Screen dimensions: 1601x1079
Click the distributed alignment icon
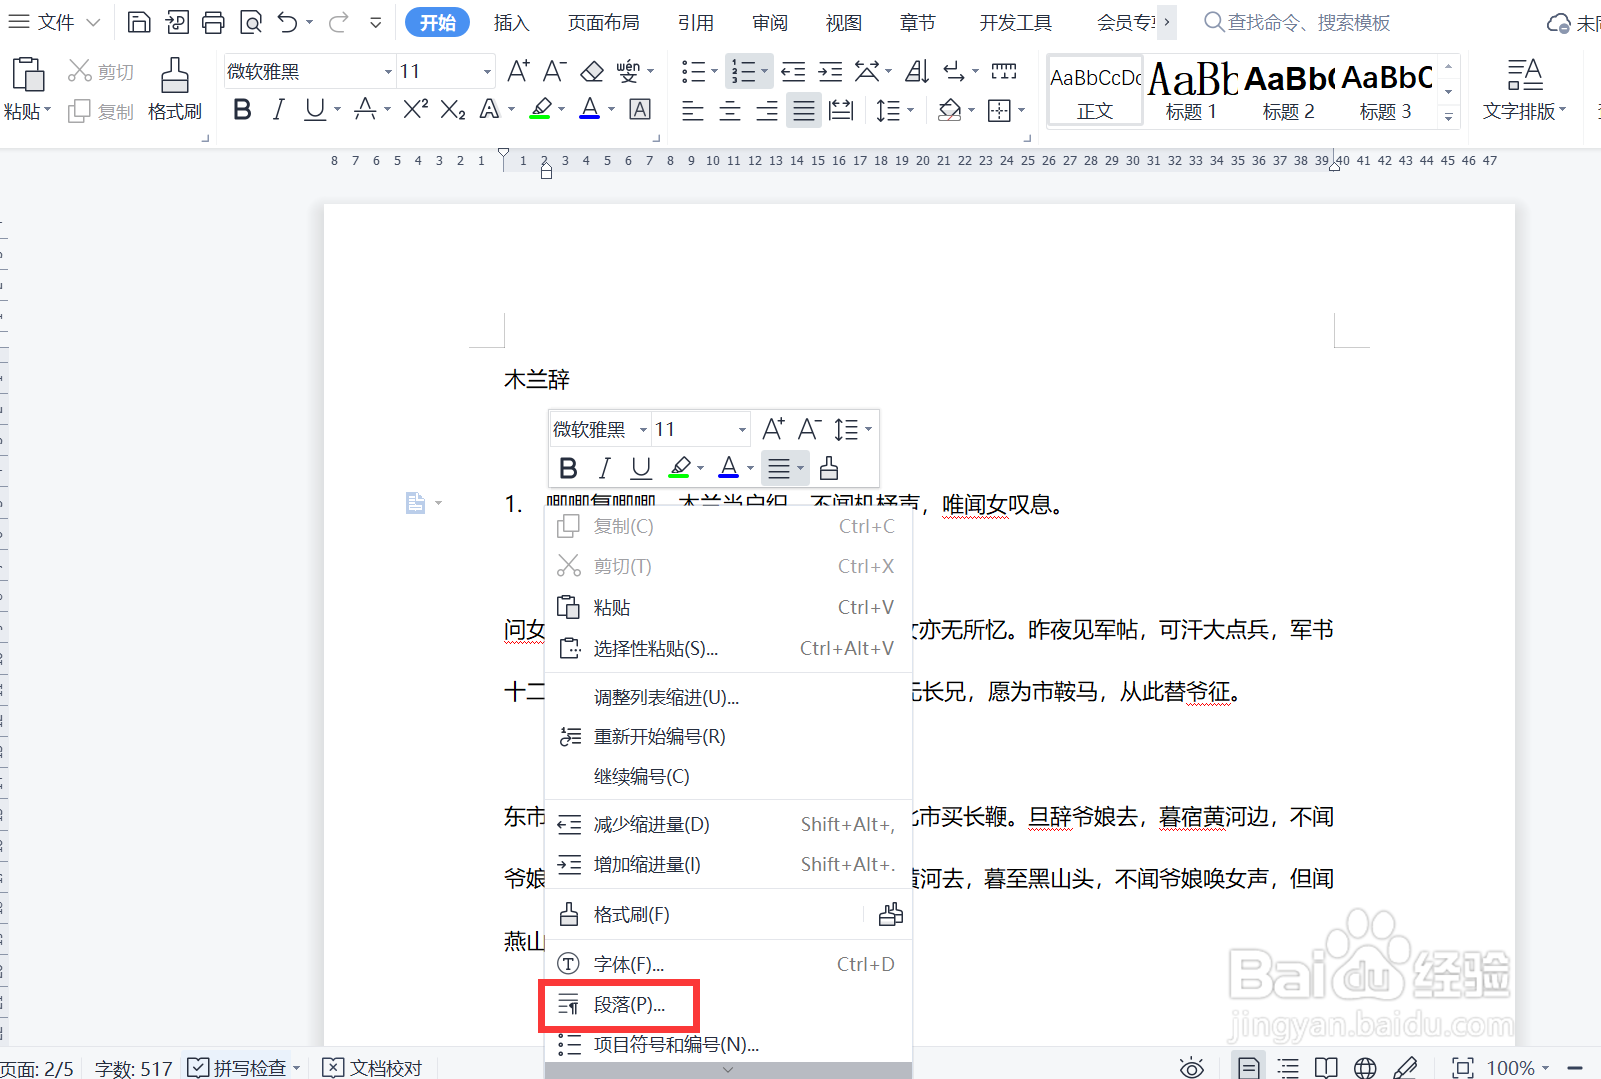(x=842, y=110)
